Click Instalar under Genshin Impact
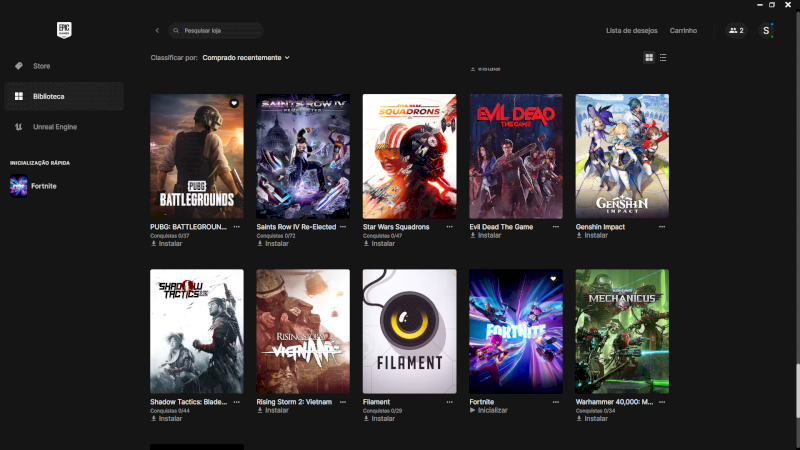The height and width of the screenshot is (450, 800). pyautogui.click(x=596, y=236)
